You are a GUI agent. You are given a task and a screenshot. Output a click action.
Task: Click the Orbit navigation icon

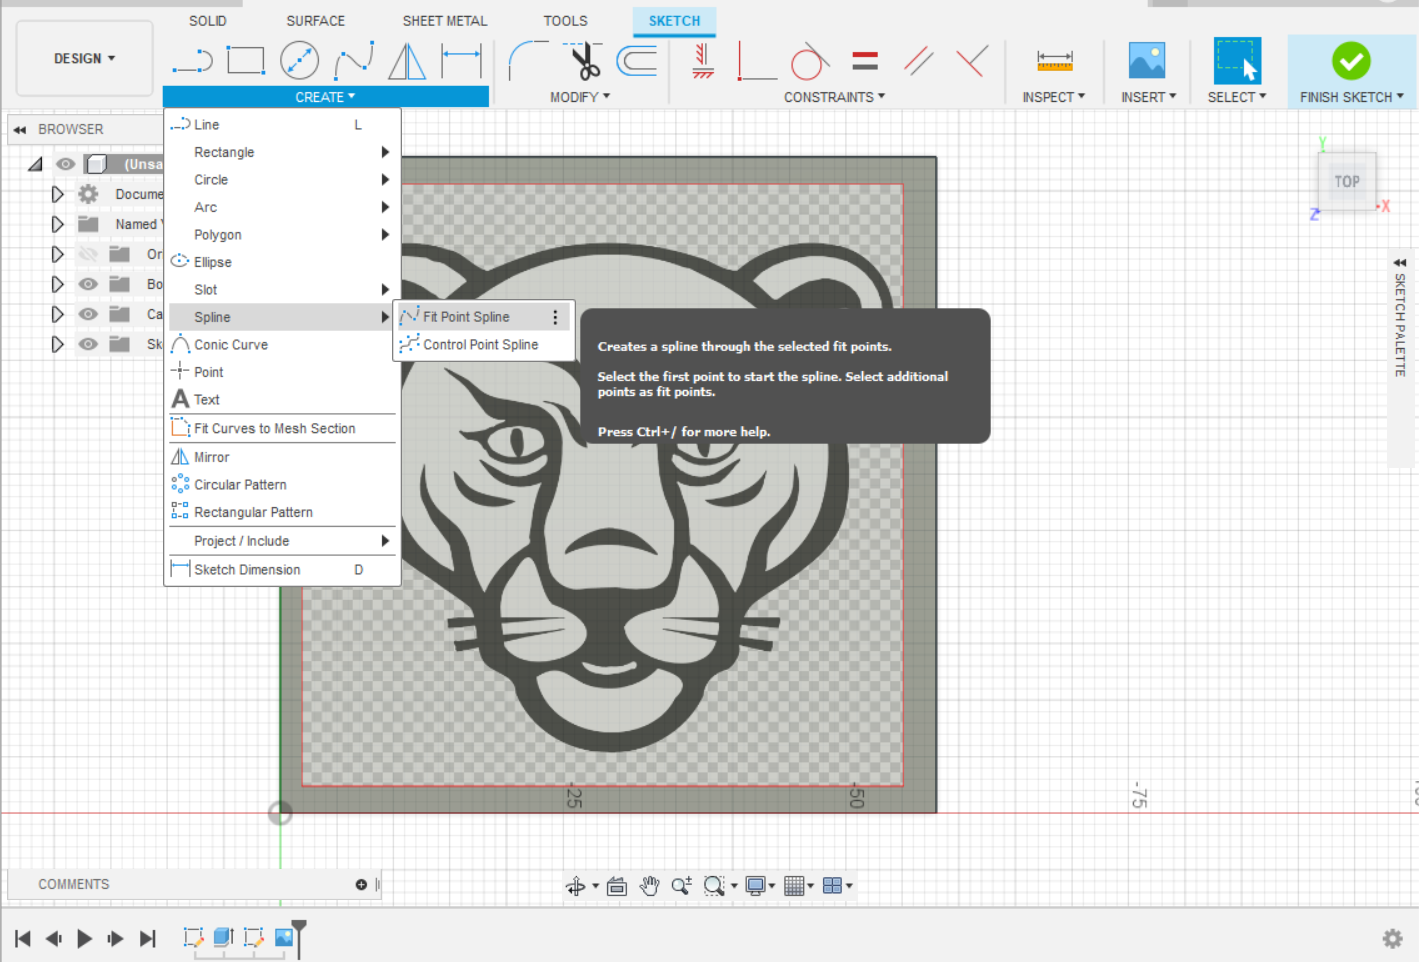576,886
